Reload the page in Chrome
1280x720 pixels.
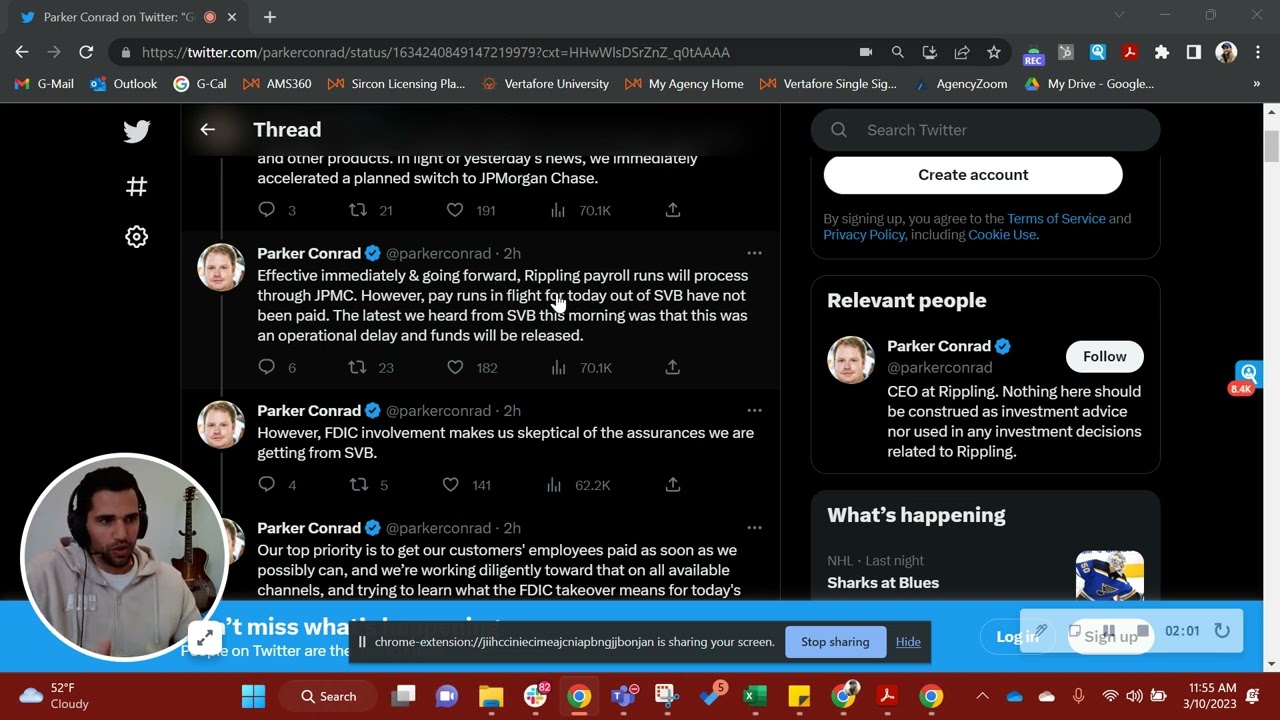pyautogui.click(x=86, y=52)
